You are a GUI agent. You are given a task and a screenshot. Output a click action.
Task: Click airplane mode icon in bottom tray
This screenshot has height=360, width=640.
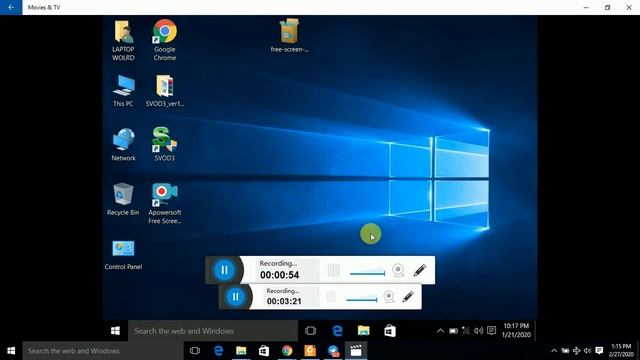click(576, 351)
